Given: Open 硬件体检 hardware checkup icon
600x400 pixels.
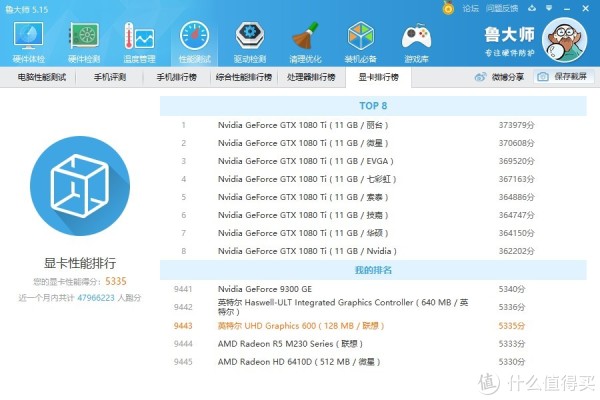Looking at the screenshot, I should (x=28, y=41).
